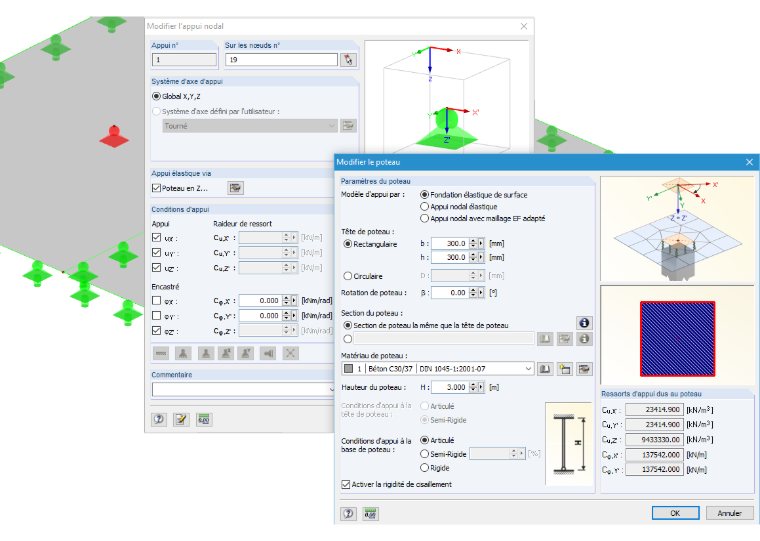760x541 pixels.
Task: Click the units/decimals icon in nodal support dialog
Action: (204, 419)
